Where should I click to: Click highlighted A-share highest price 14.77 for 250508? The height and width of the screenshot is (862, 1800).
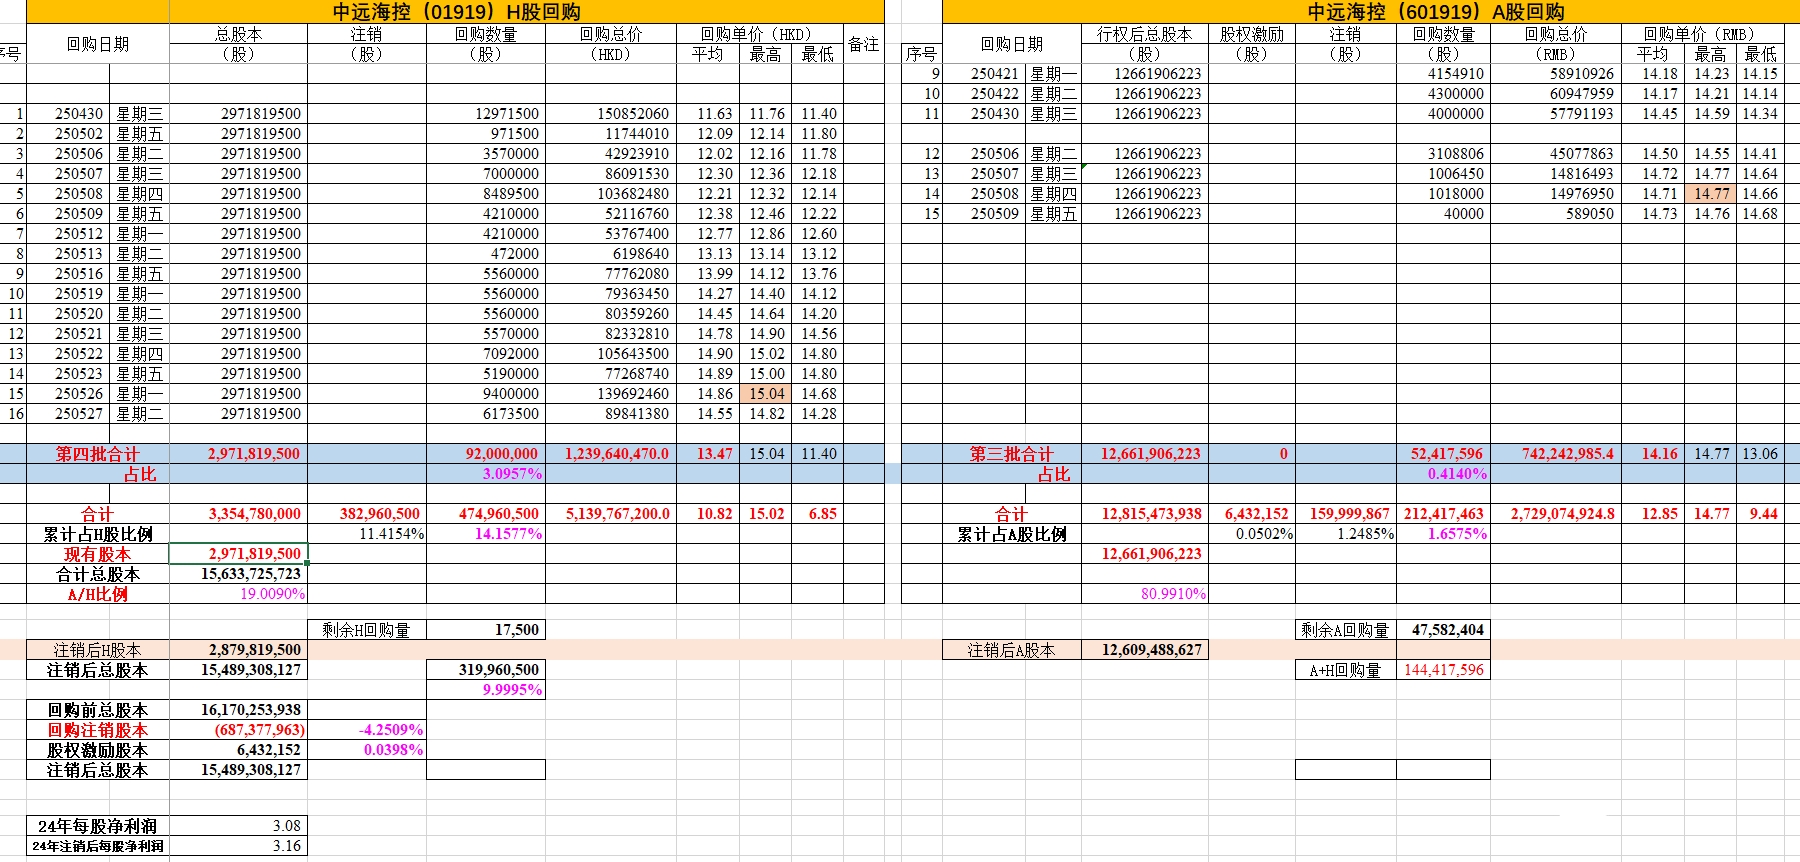1711,194
